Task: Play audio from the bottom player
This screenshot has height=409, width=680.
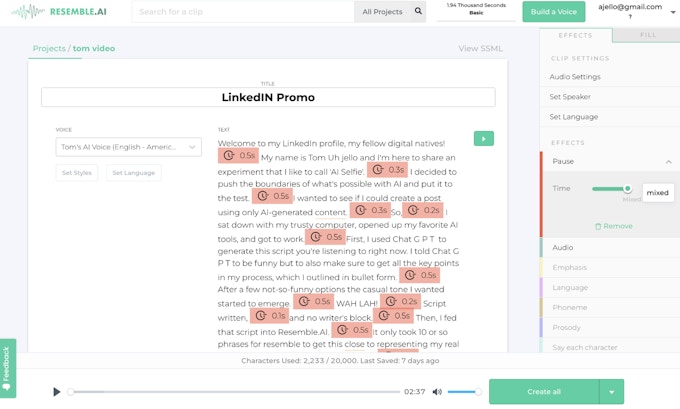Action: pyautogui.click(x=57, y=392)
